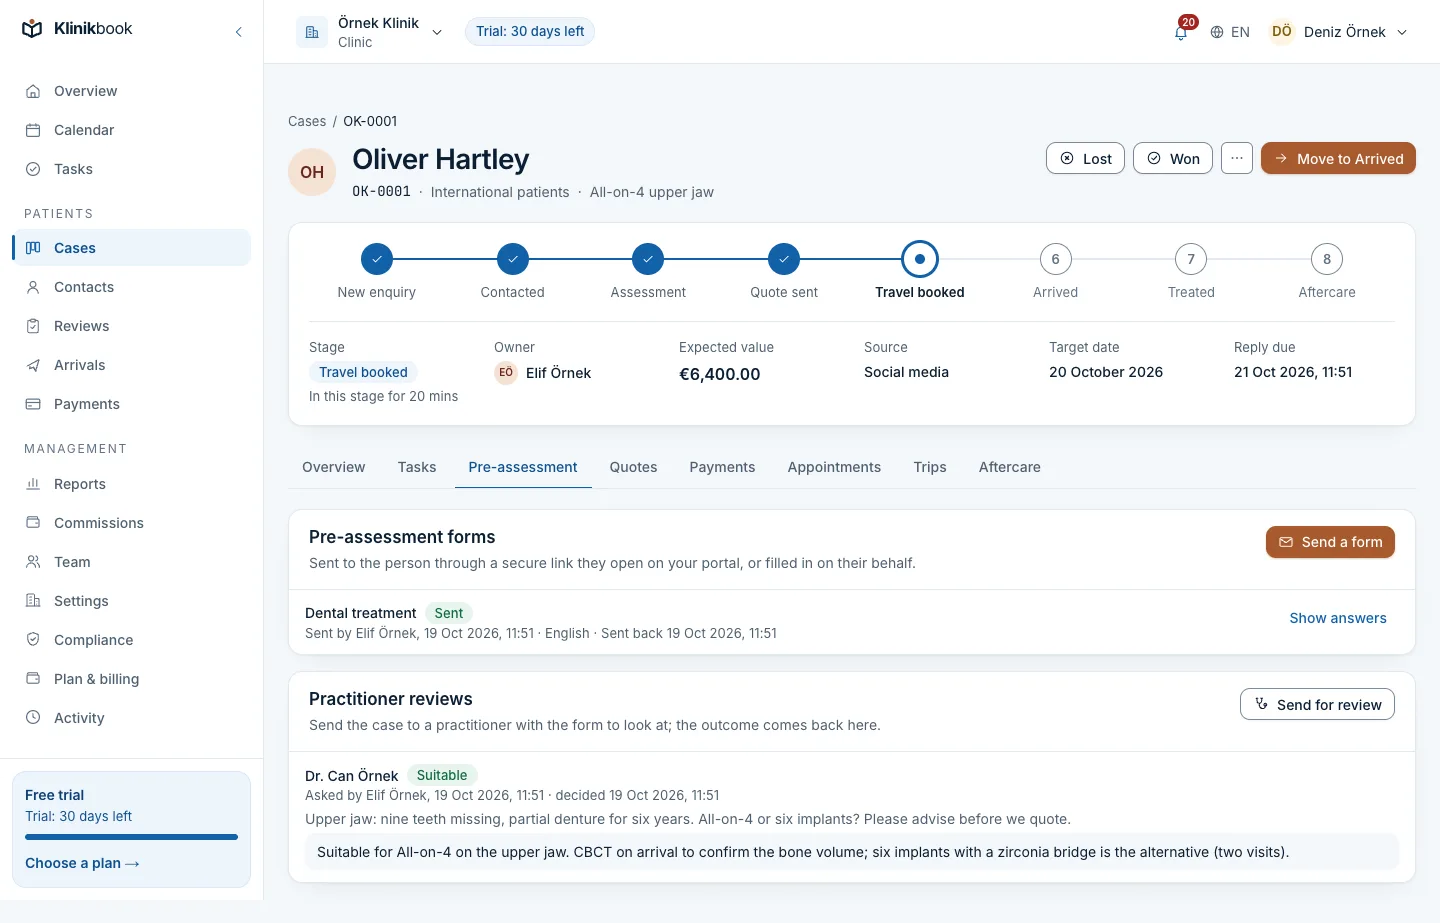Open the Deniz Örnek user menu
This screenshot has width=1440, height=923.
(1339, 32)
